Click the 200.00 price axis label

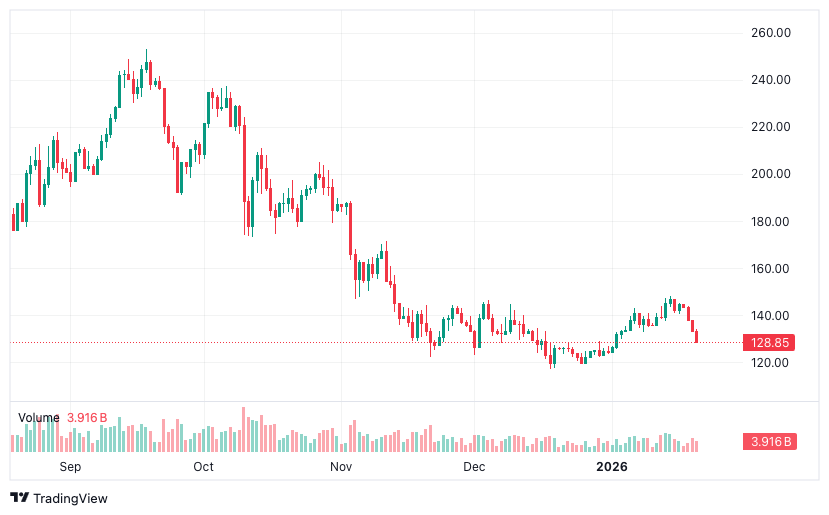point(771,174)
